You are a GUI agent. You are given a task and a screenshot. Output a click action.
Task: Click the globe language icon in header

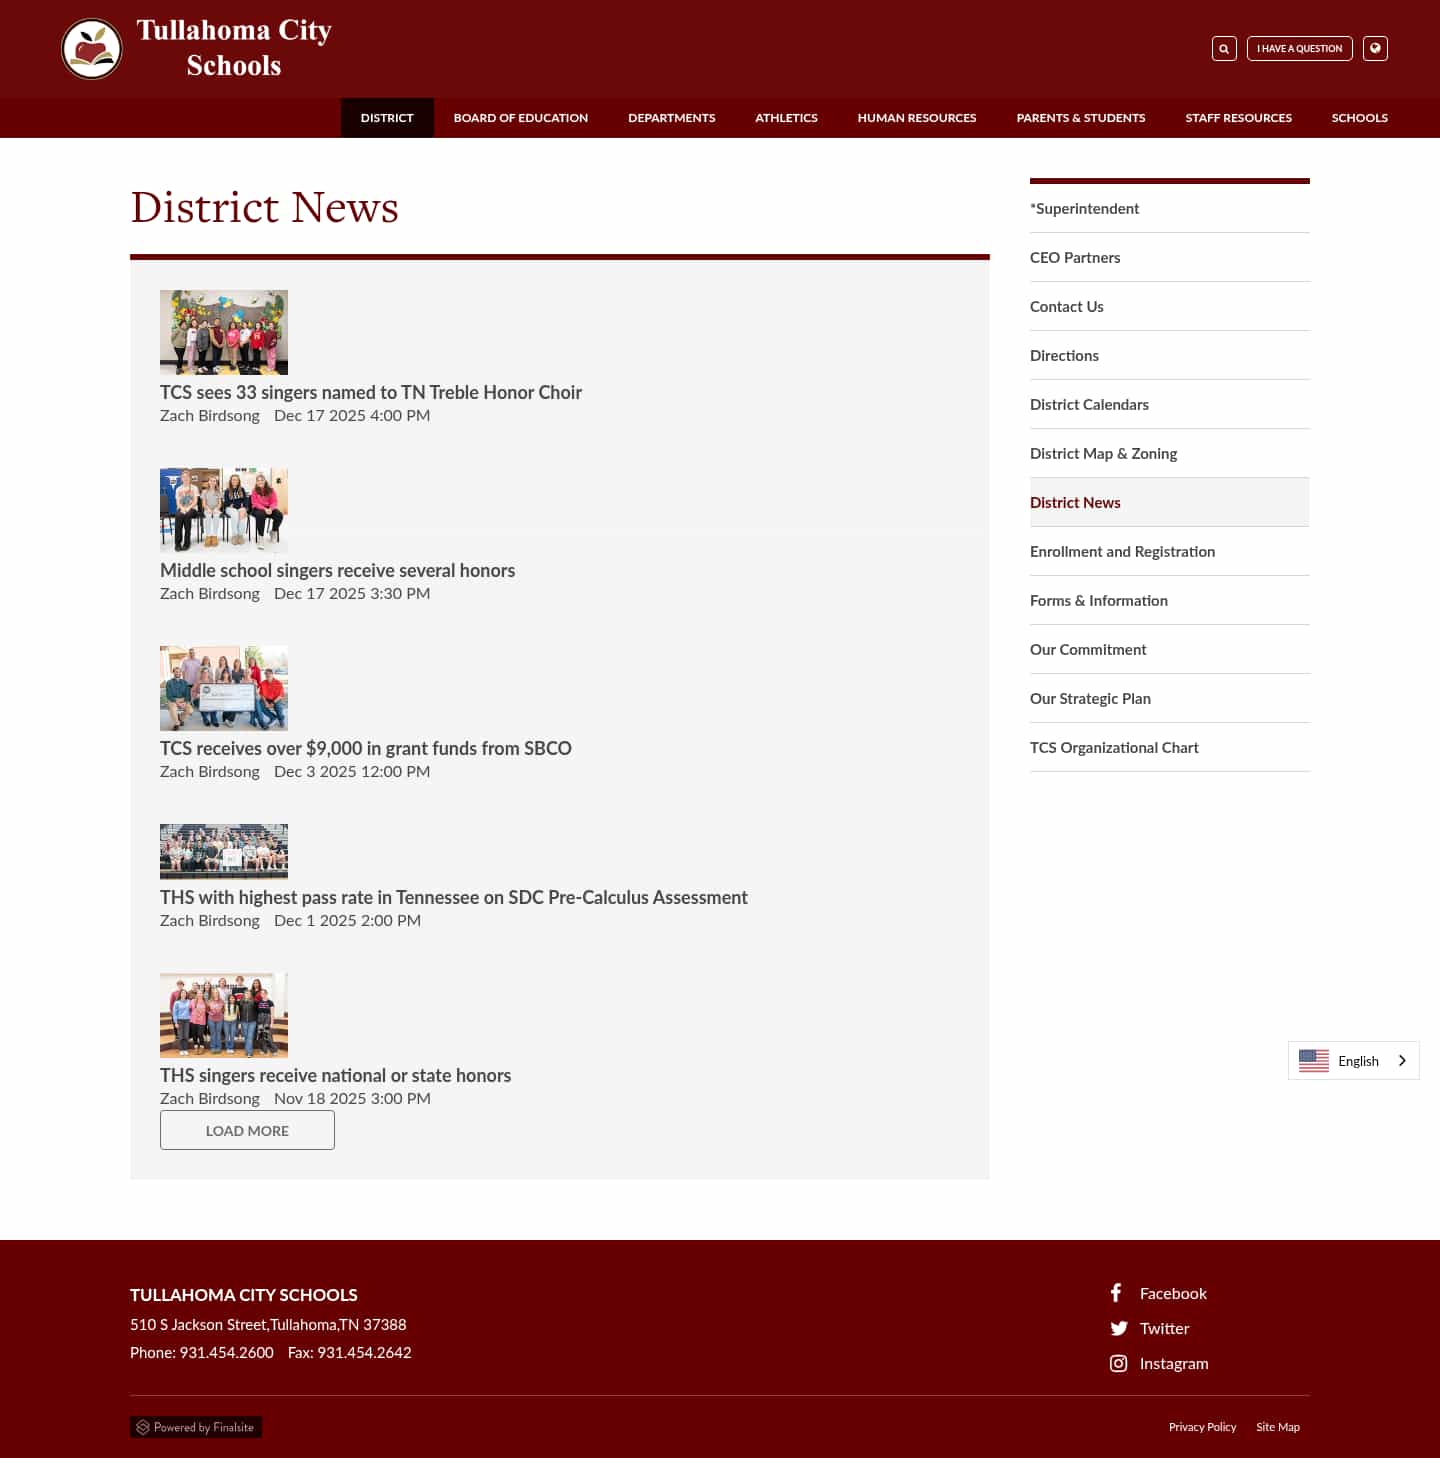[1375, 48]
